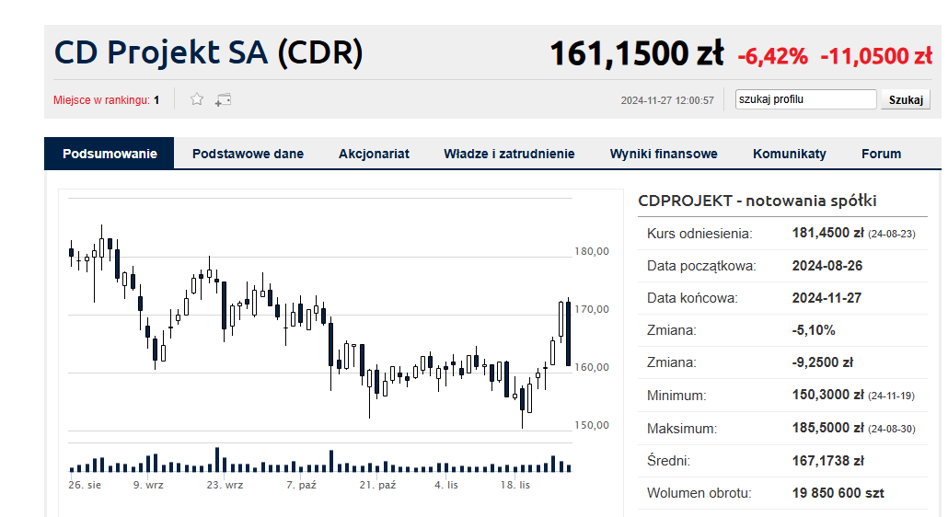This screenshot has width=948, height=517.
Task: Select timestamp 2024-11-27 12:00:57
Action: 667,100
